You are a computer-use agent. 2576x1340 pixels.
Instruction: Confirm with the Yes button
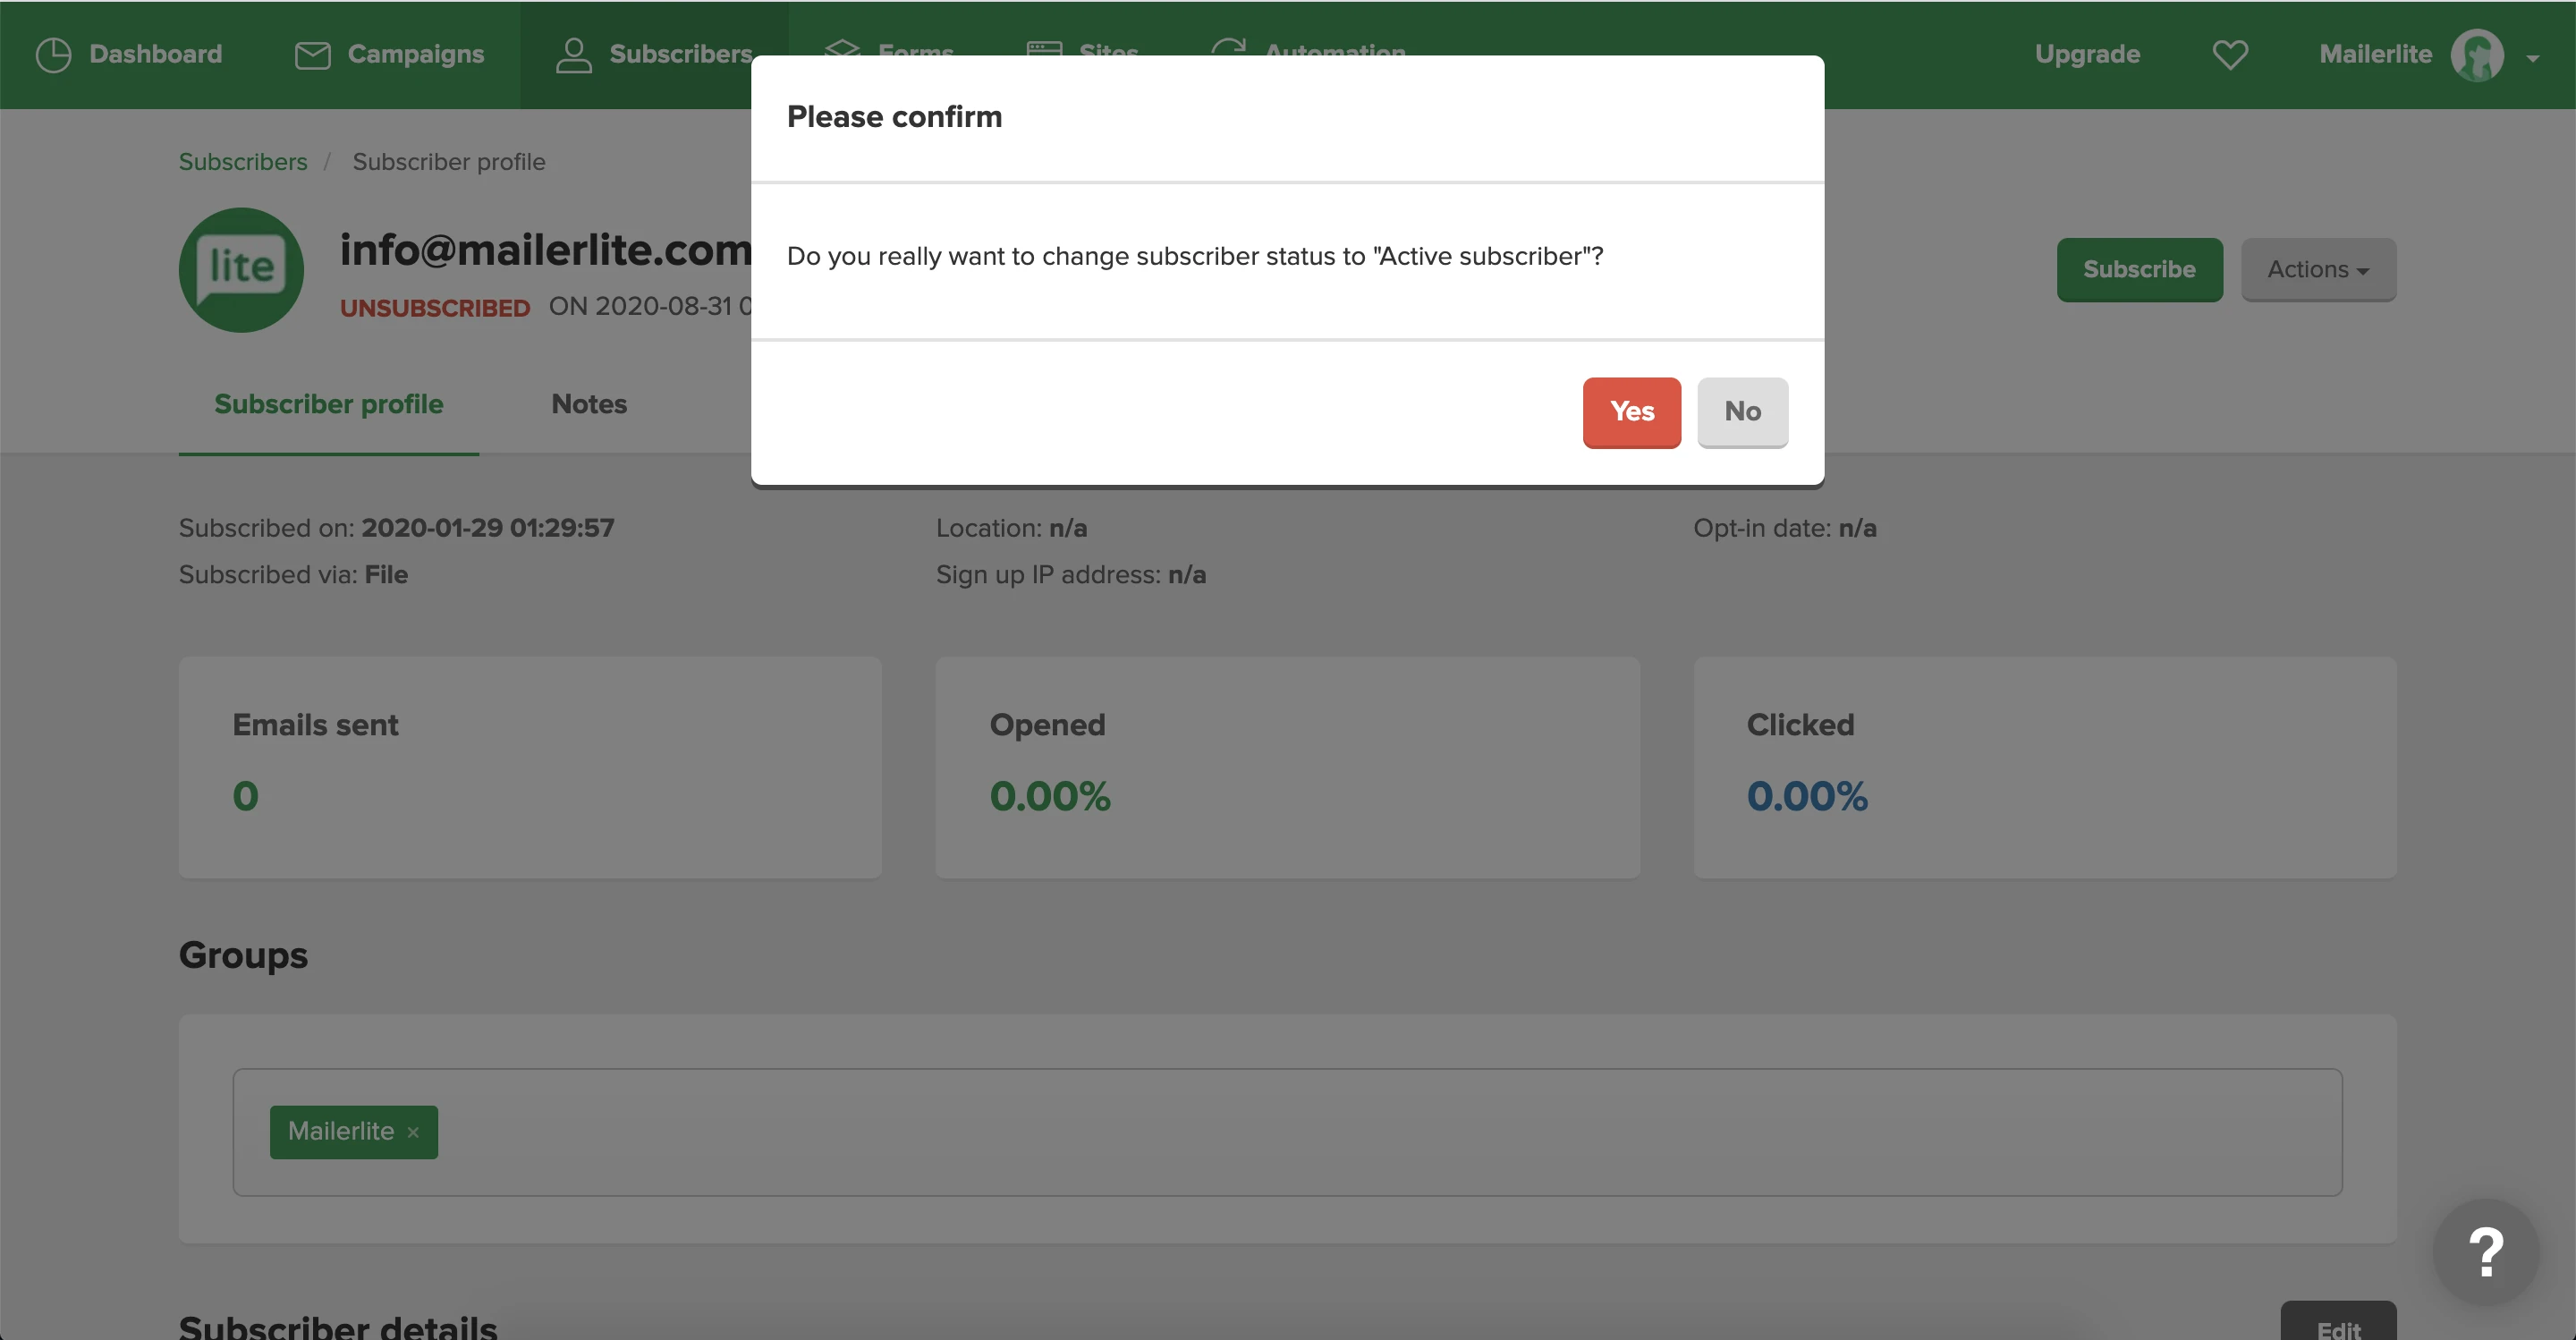pyautogui.click(x=1631, y=411)
